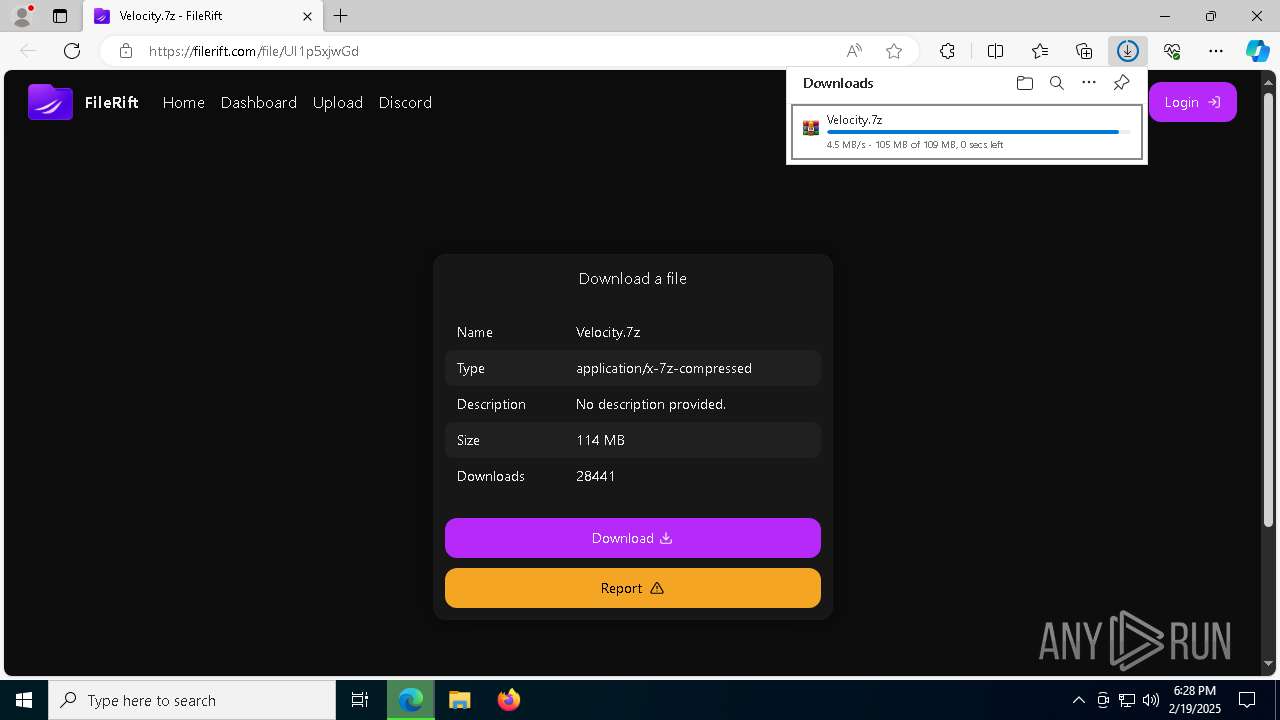Image resolution: width=1280 pixels, height=720 pixels.
Task: Open File Explorer from taskbar
Action: click(459, 700)
